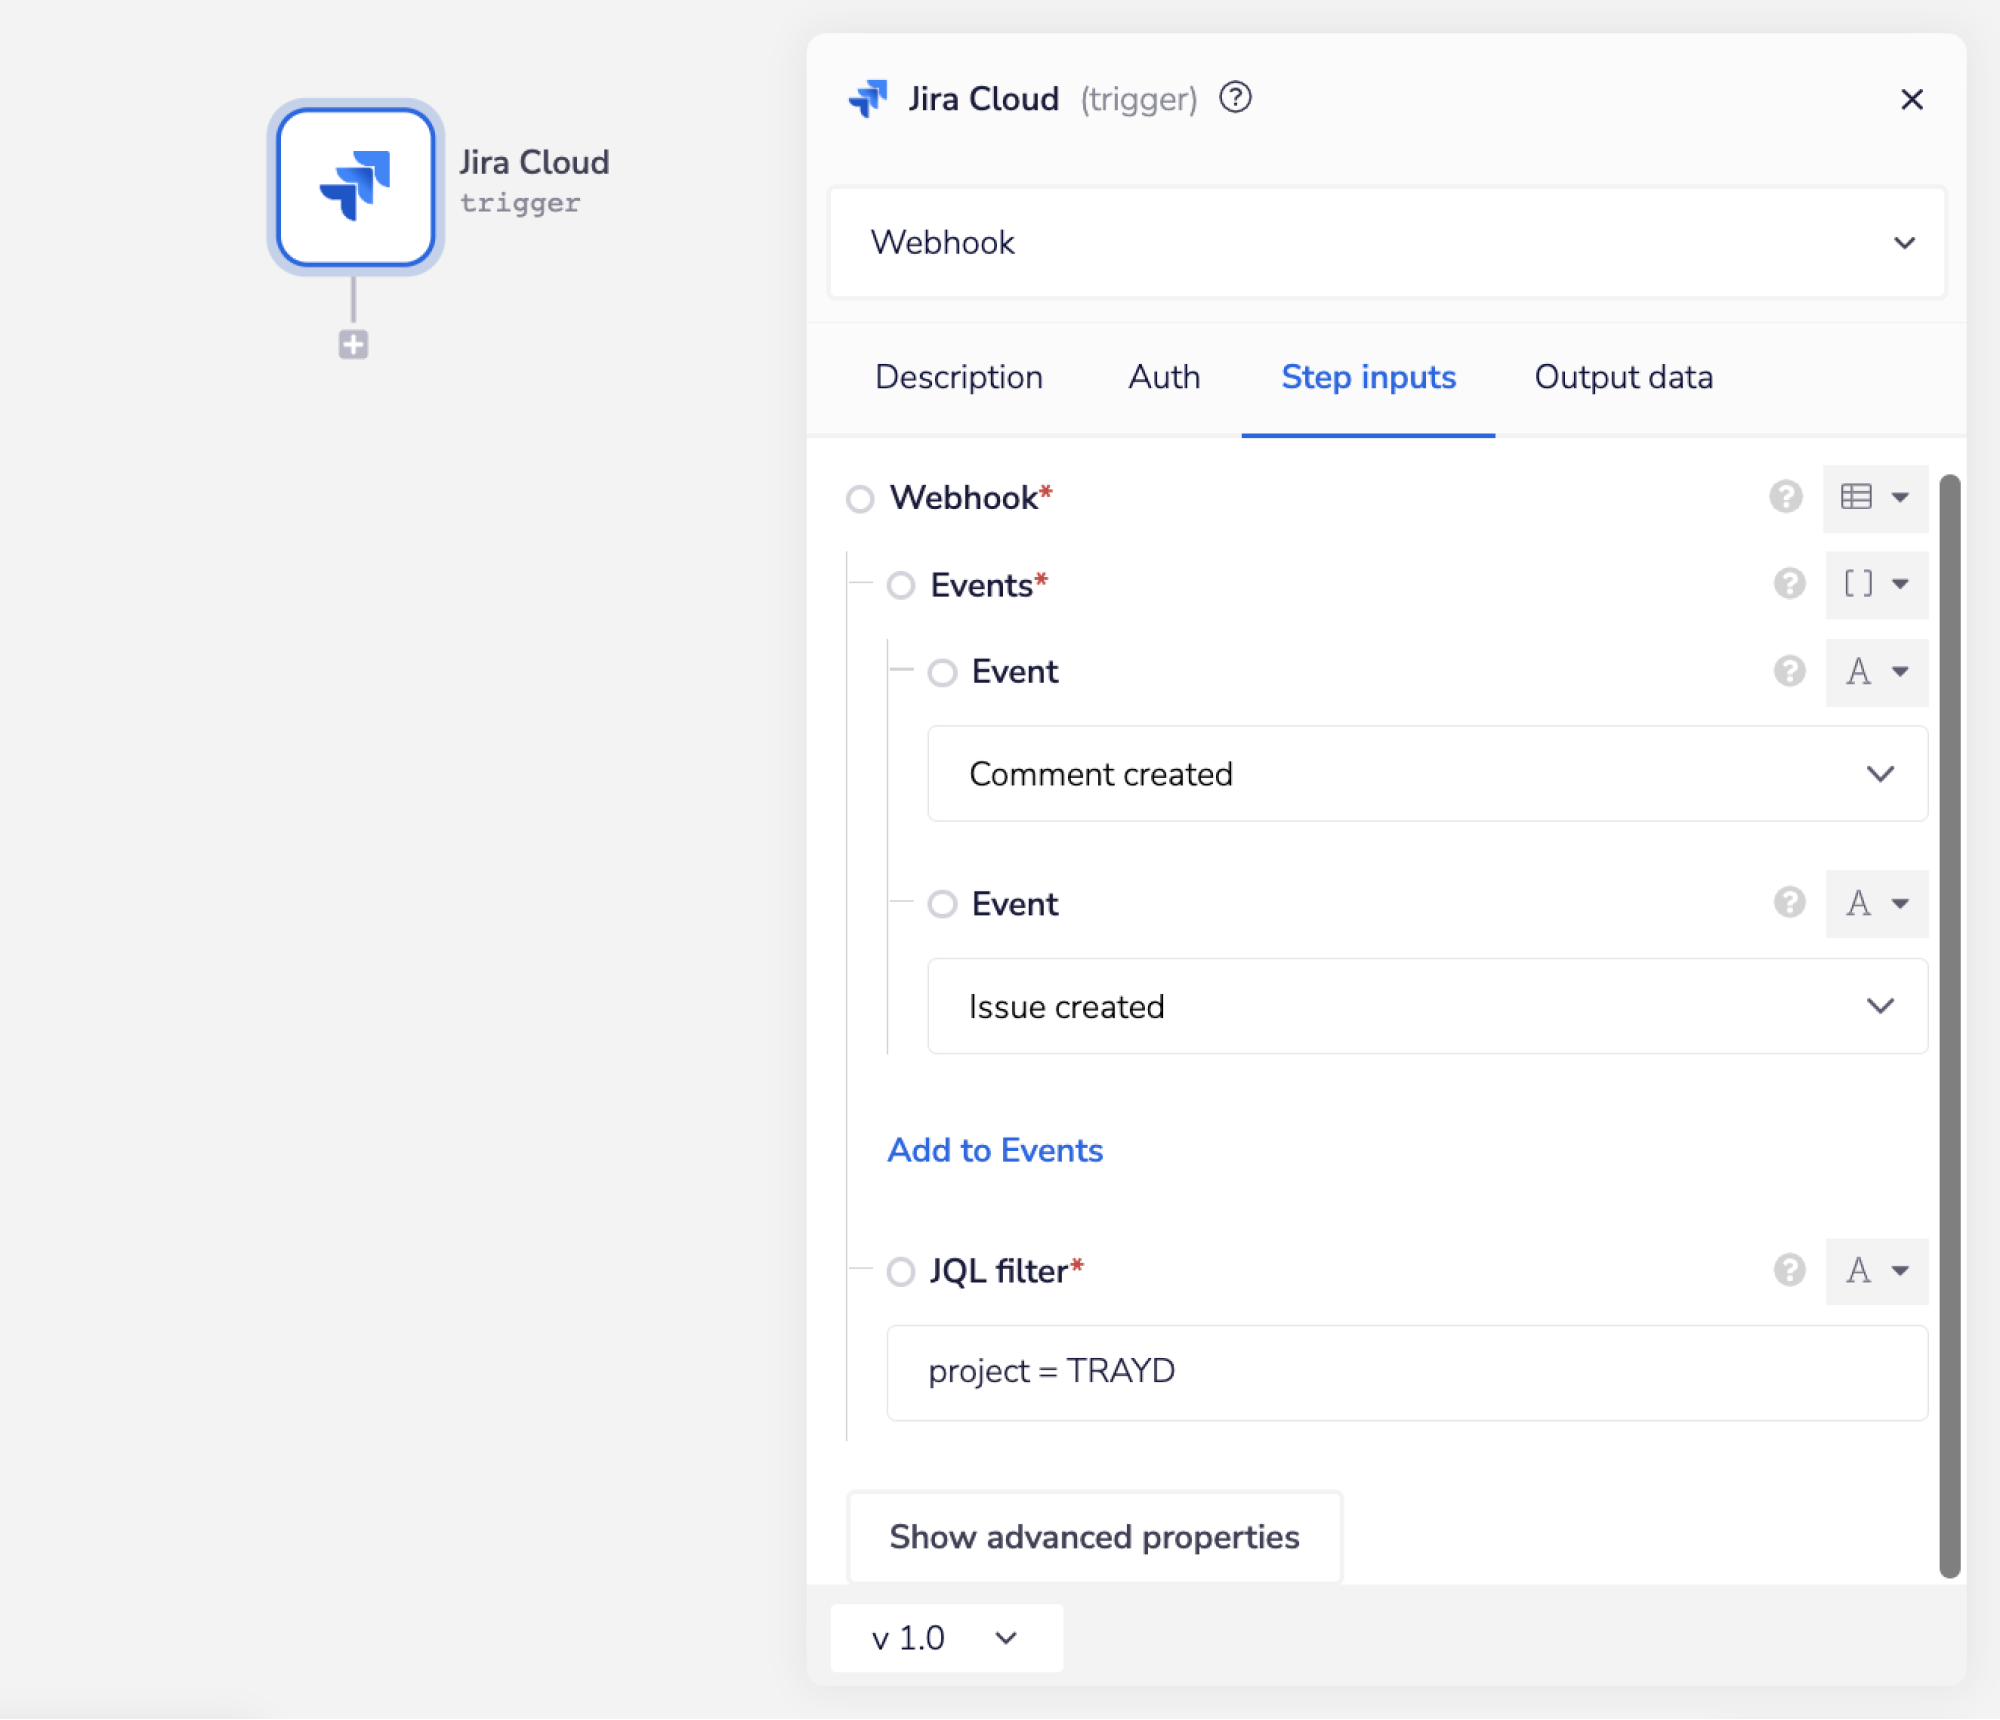The height and width of the screenshot is (1720, 2000).
Task: Open the Comment created event dropdown
Action: [1427, 774]
